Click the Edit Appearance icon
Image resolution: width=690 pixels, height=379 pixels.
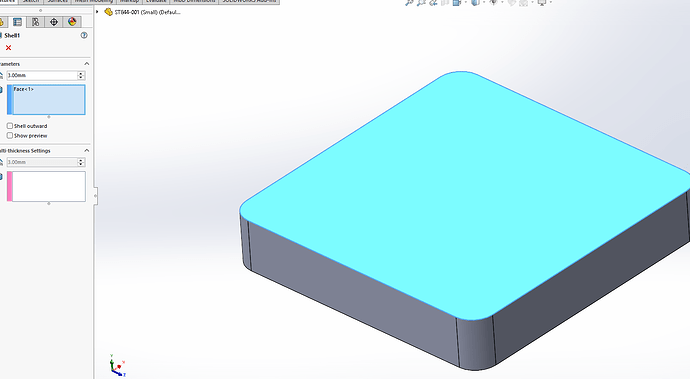tap(512, 2)
